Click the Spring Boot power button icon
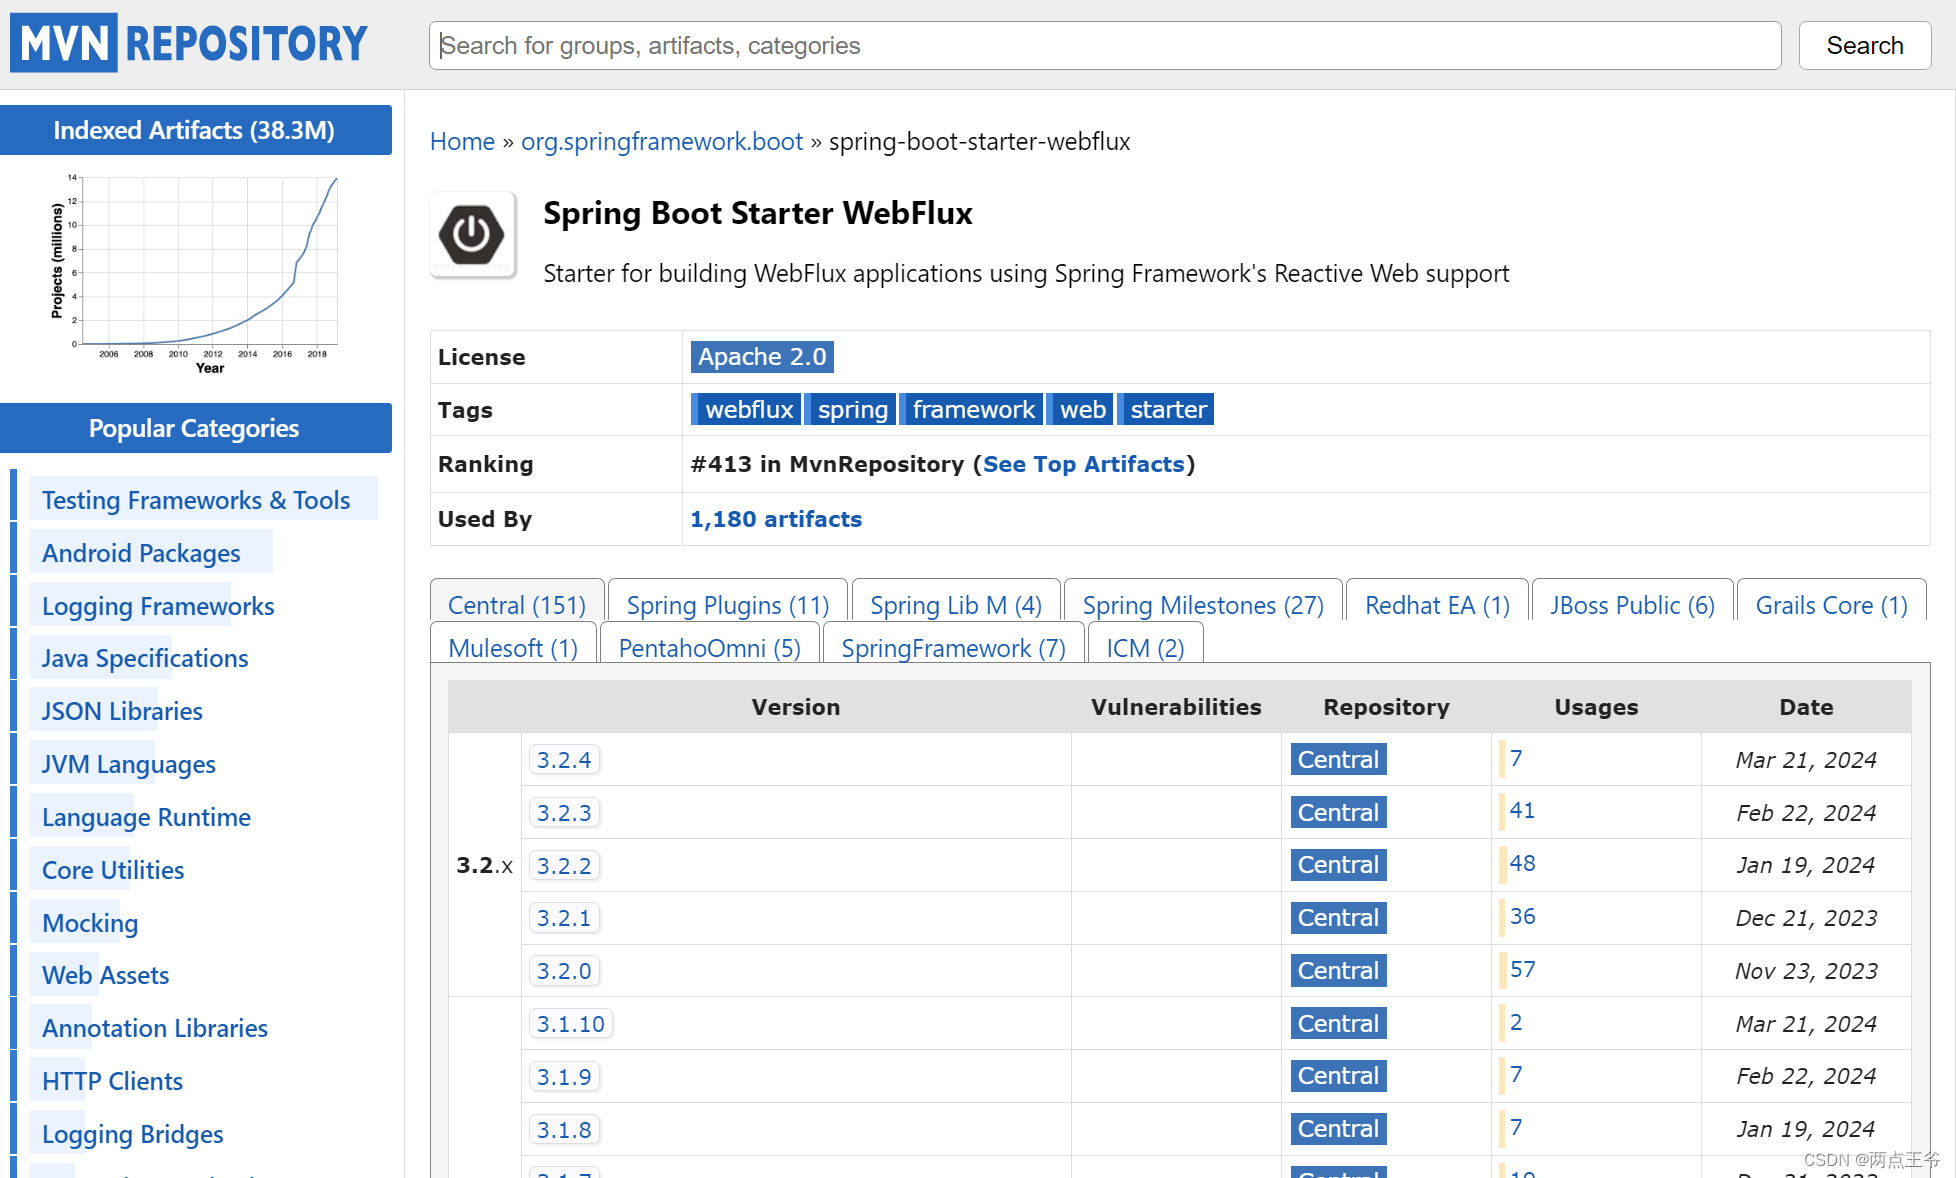Viewport: 1956px width, 1178px height. [x=472, y=235]
